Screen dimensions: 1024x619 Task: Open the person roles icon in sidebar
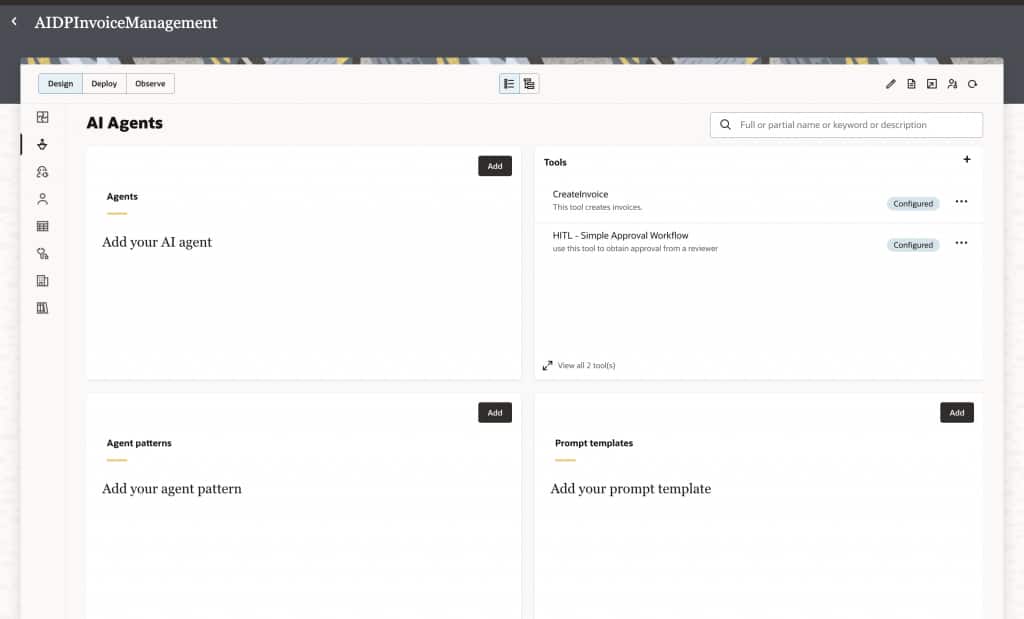pos(42,199)
